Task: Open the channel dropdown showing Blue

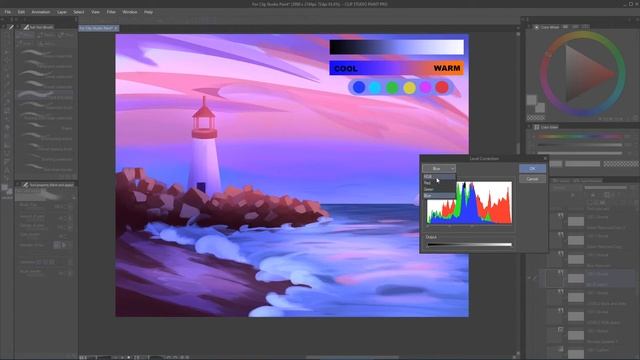Action: pyautogui.click(x=439, y=169)
